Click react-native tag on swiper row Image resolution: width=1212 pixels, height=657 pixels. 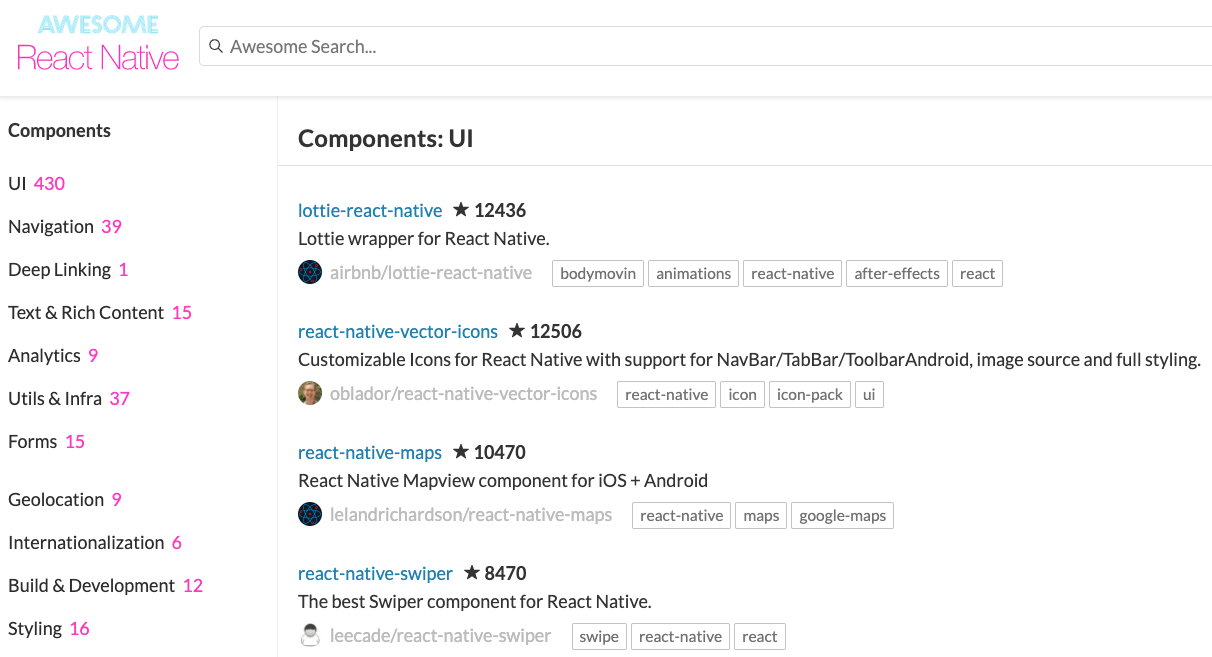680,636
